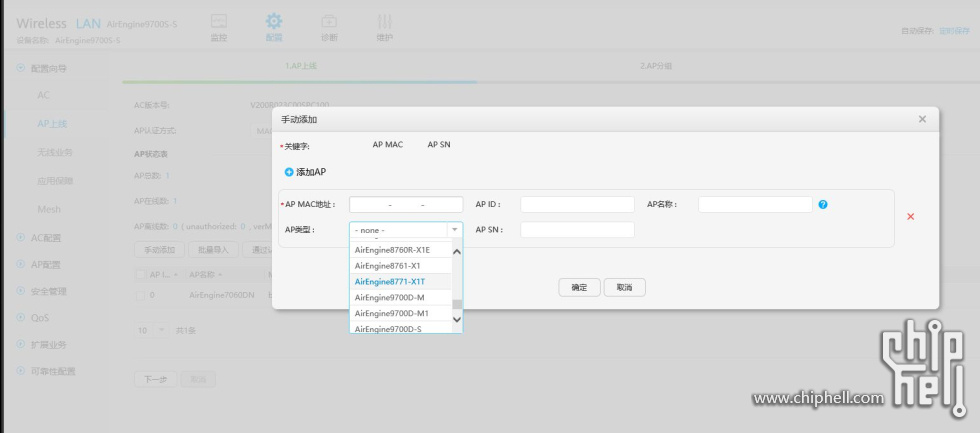Open the 监控 monitoring icon in top bar
Viewport: 980px width, 433px height.
pyautogui.click(x=219, y=22)
